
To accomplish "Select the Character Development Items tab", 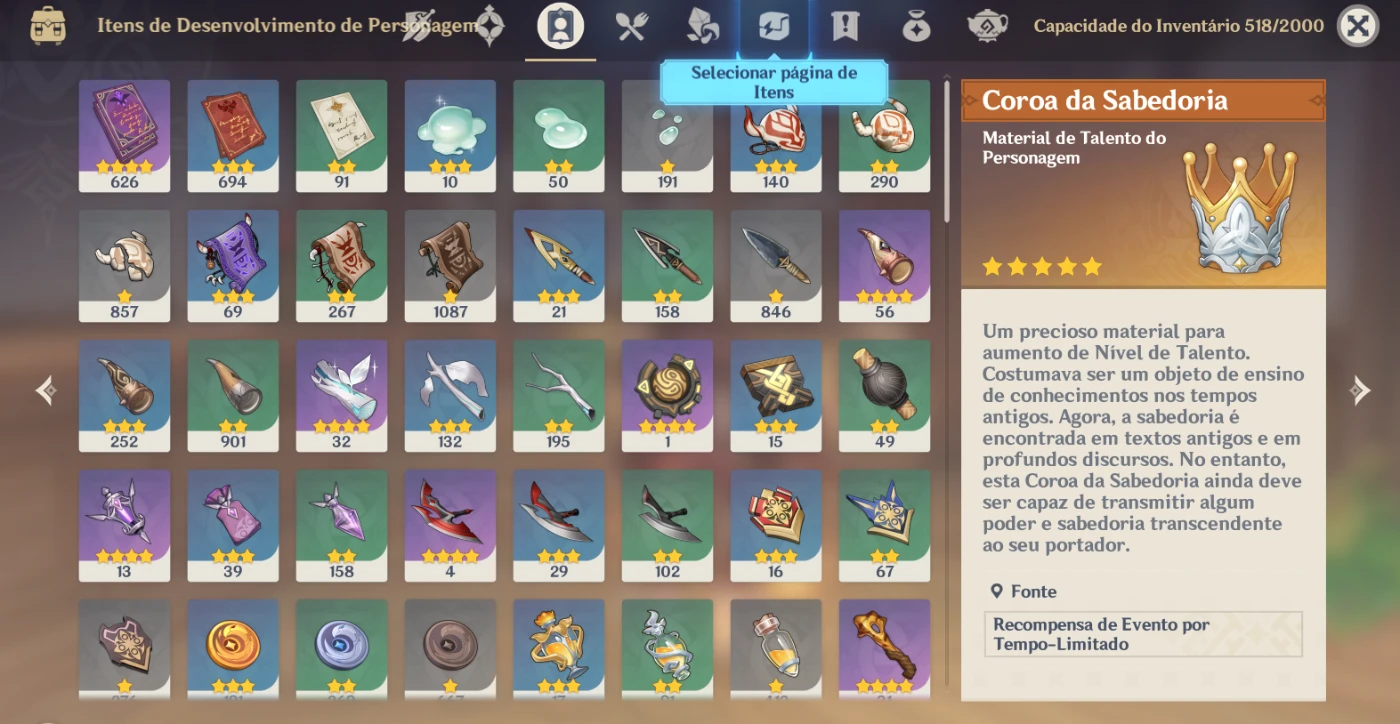I will 560,26.
